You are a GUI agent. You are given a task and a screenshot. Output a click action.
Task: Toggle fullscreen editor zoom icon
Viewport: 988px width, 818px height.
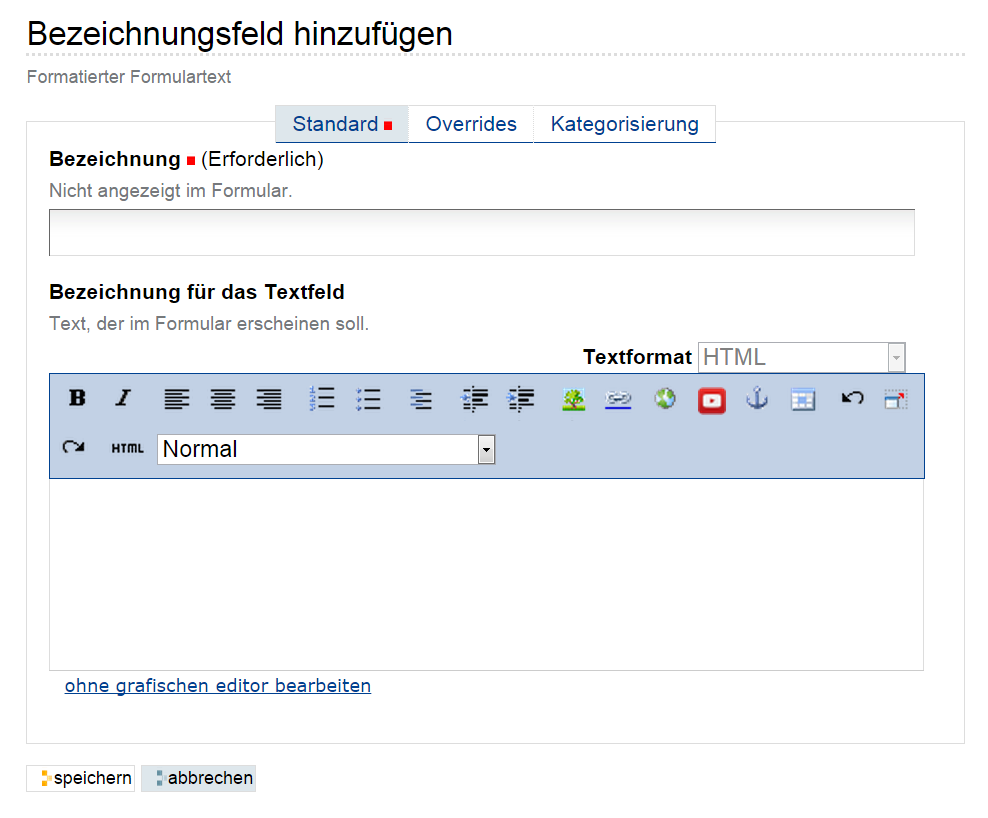pos(895,400)
